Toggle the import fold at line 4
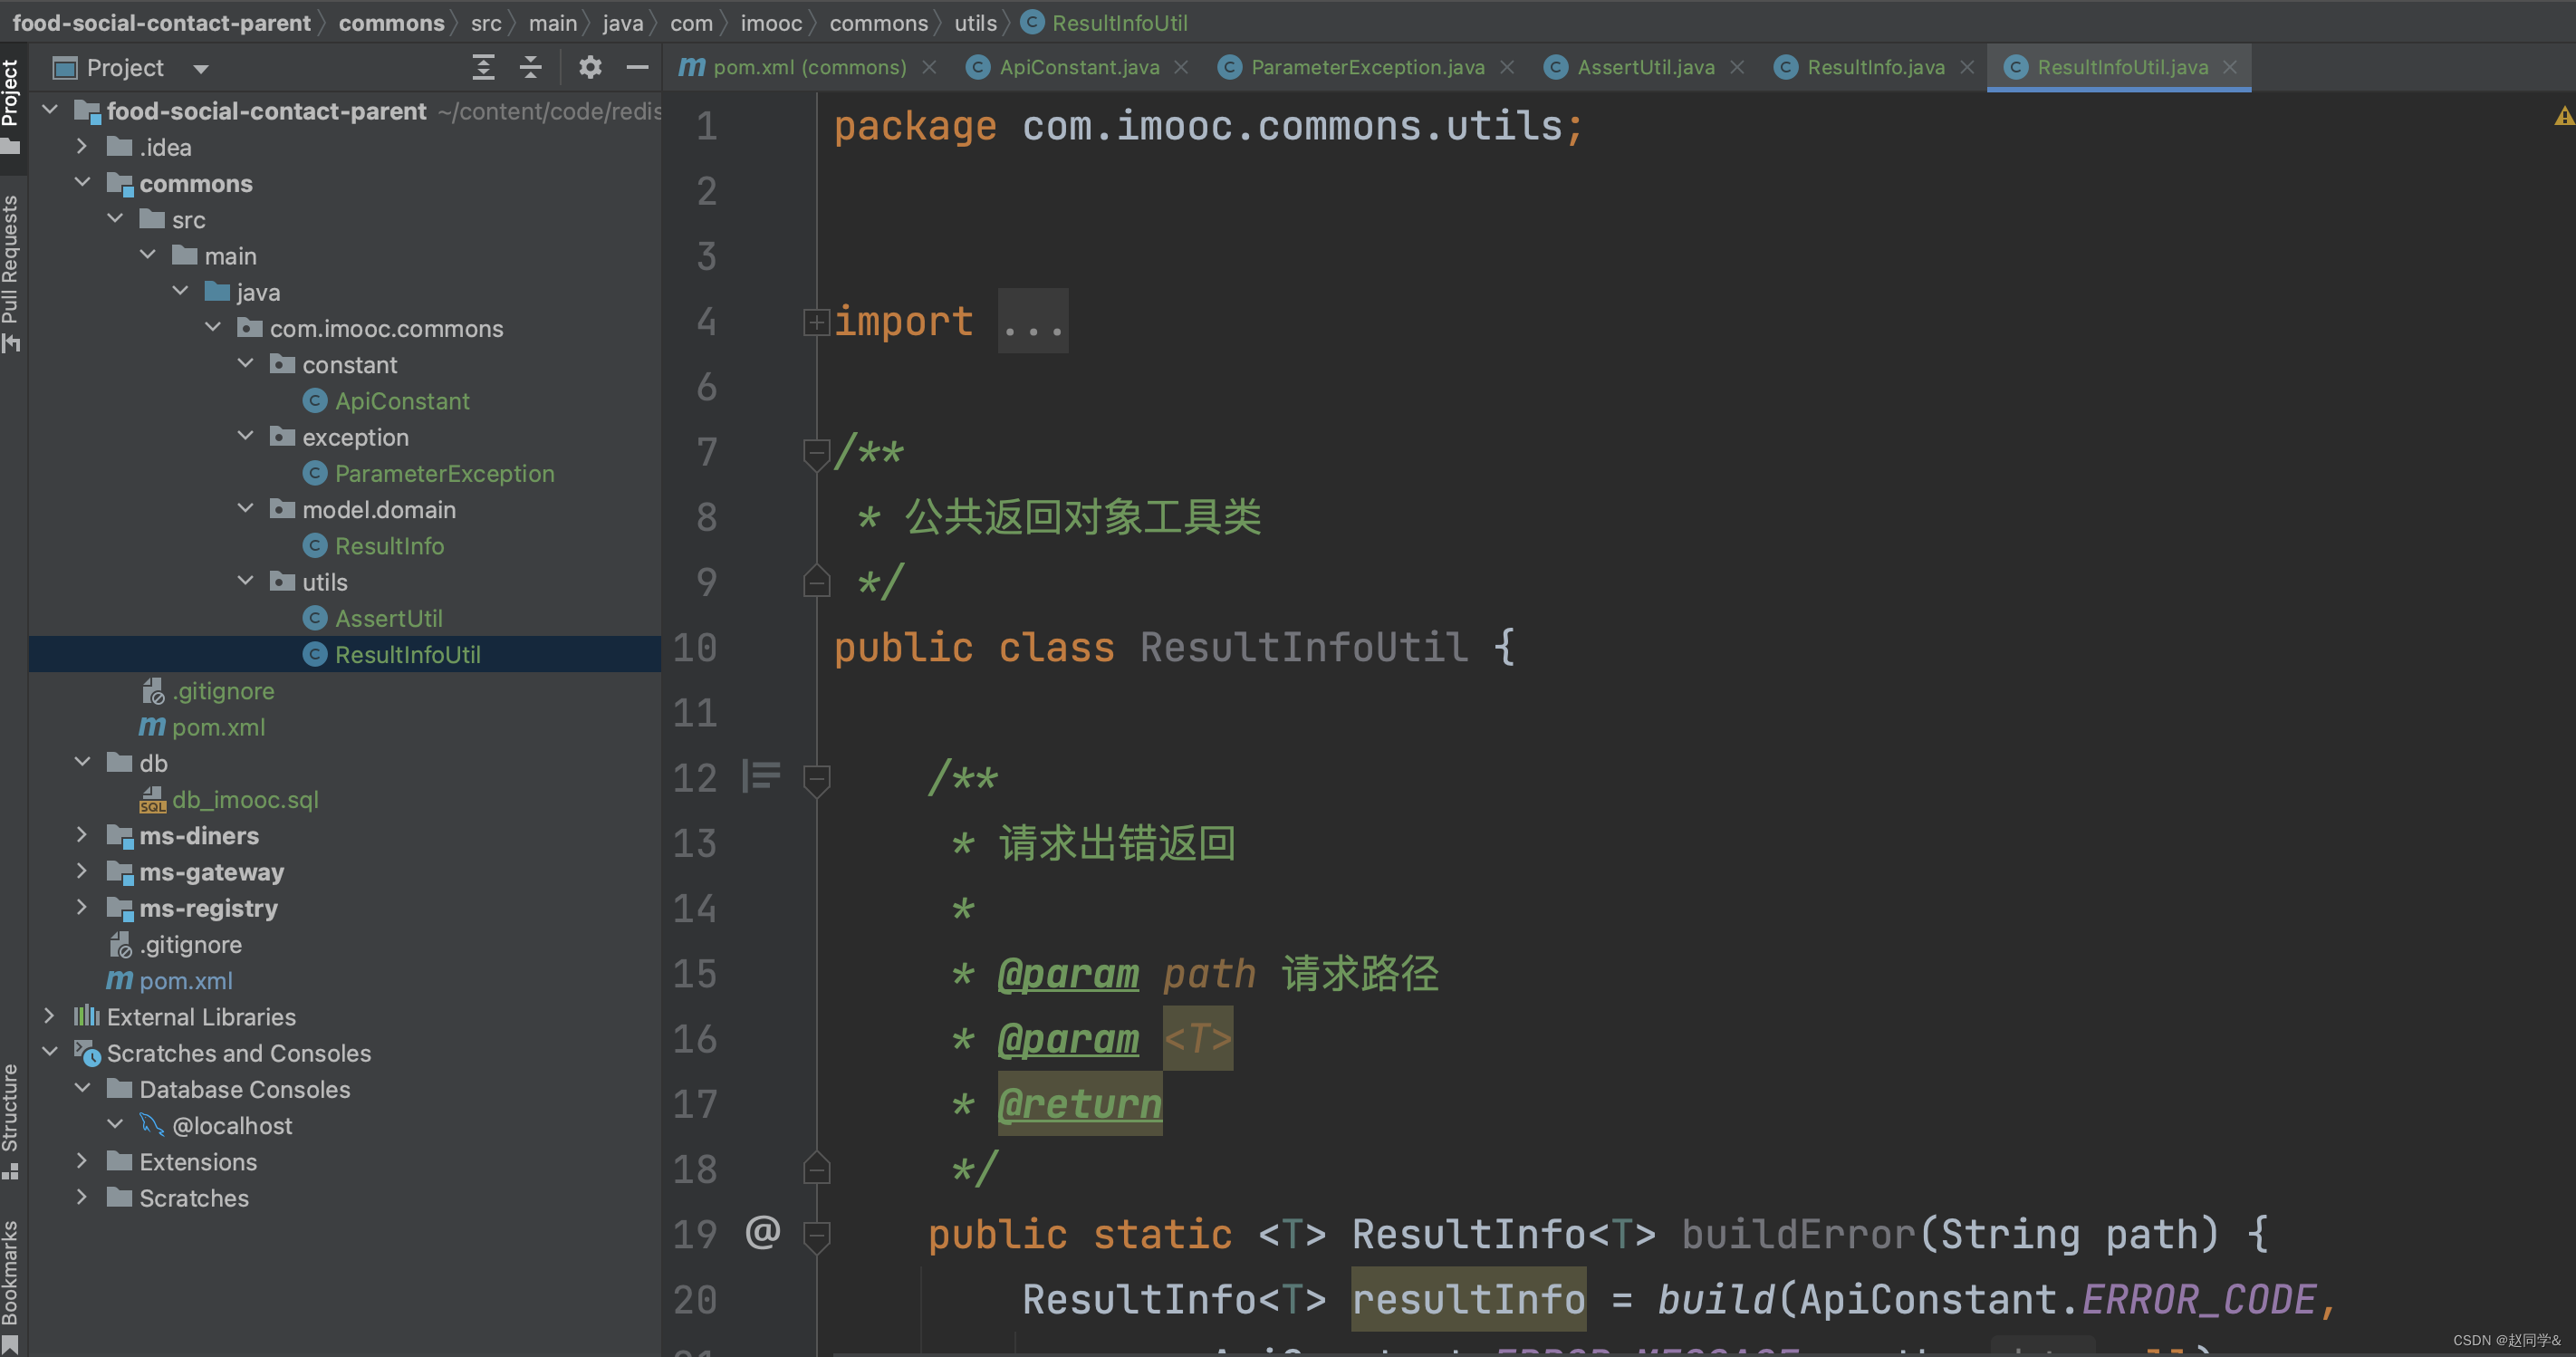Viewport: 2576px width, 1357px height. point(816,322)
